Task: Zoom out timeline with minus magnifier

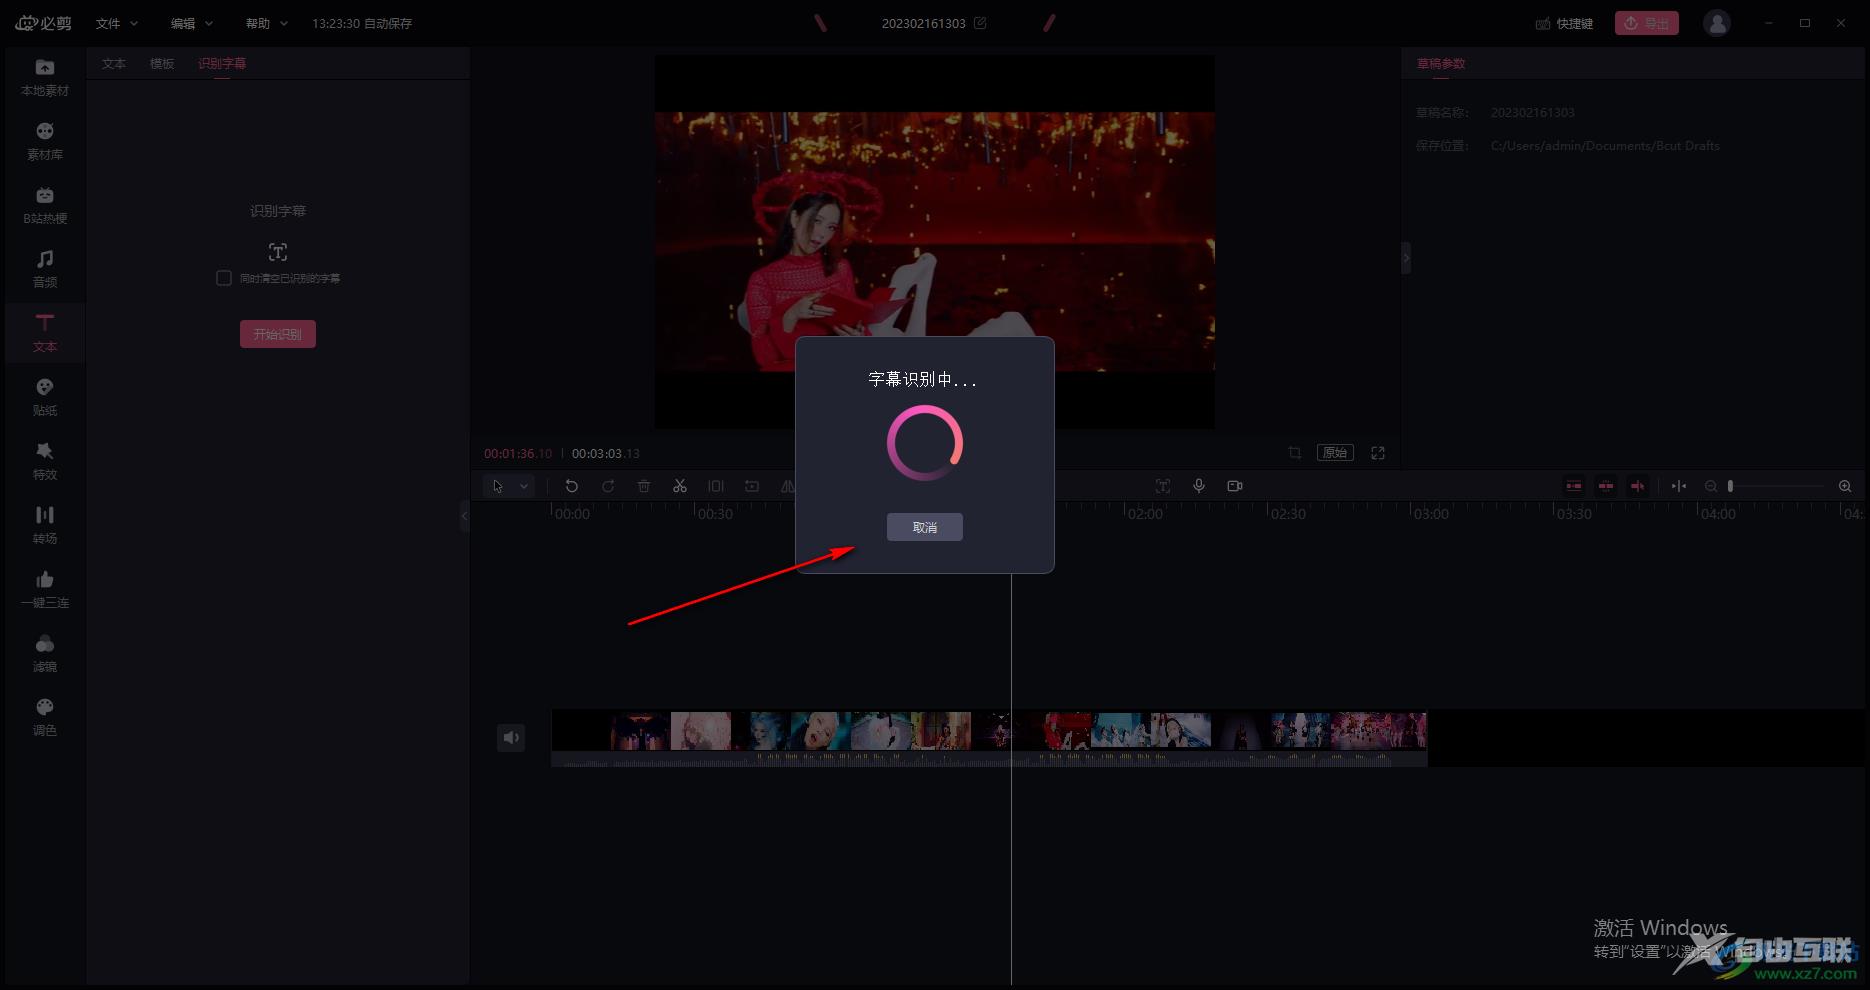Action: (1711, 486)
